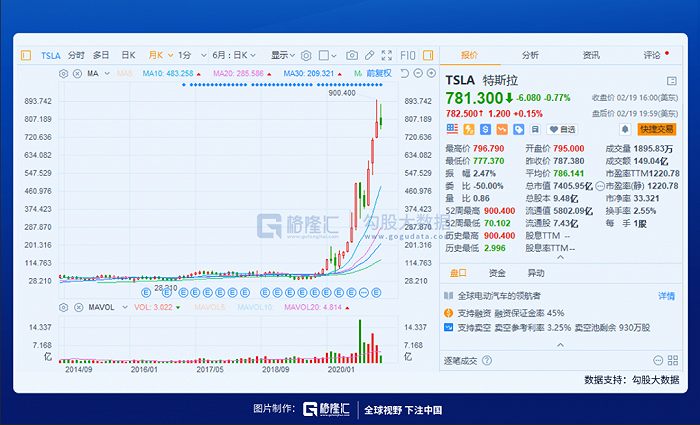Toggle the right panel icon beside FIO
The image size is (700, 425).
click(428, 55)
